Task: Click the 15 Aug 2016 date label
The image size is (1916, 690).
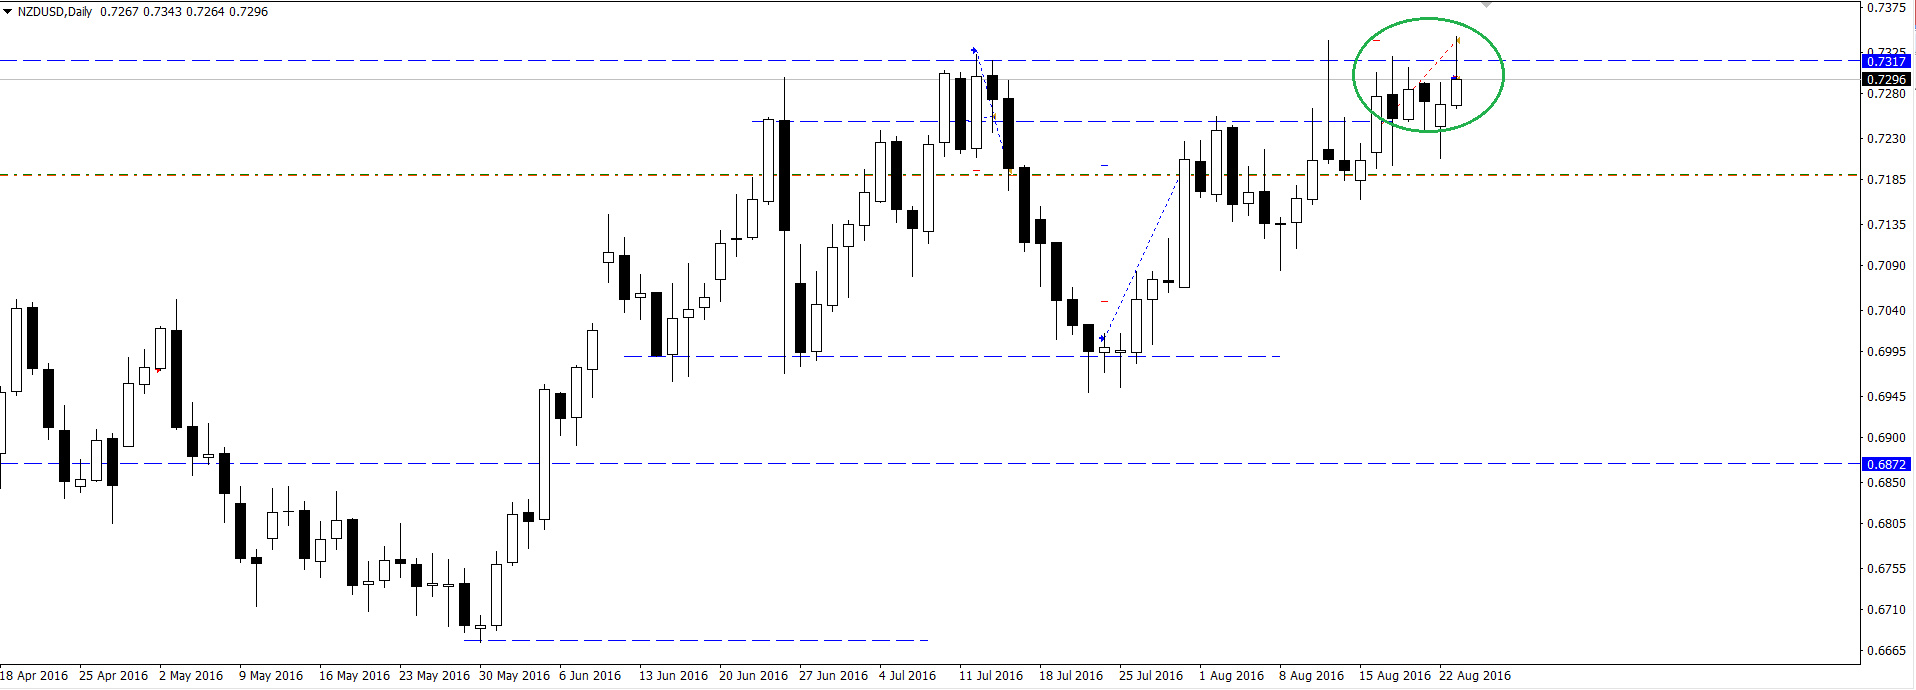Action: coord(1395,676)
